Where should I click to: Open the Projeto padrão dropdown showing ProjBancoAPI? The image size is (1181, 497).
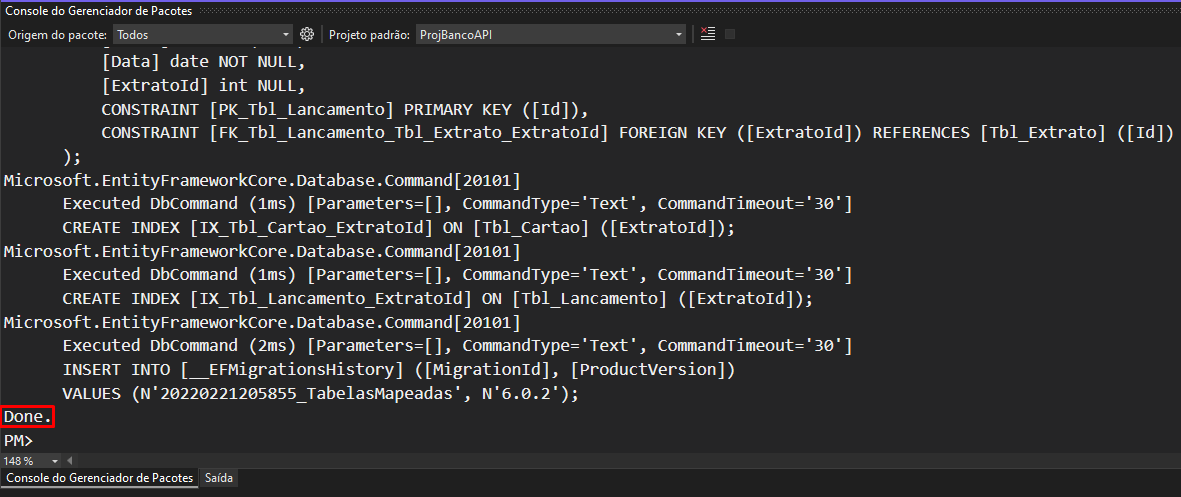coord(550,35)
